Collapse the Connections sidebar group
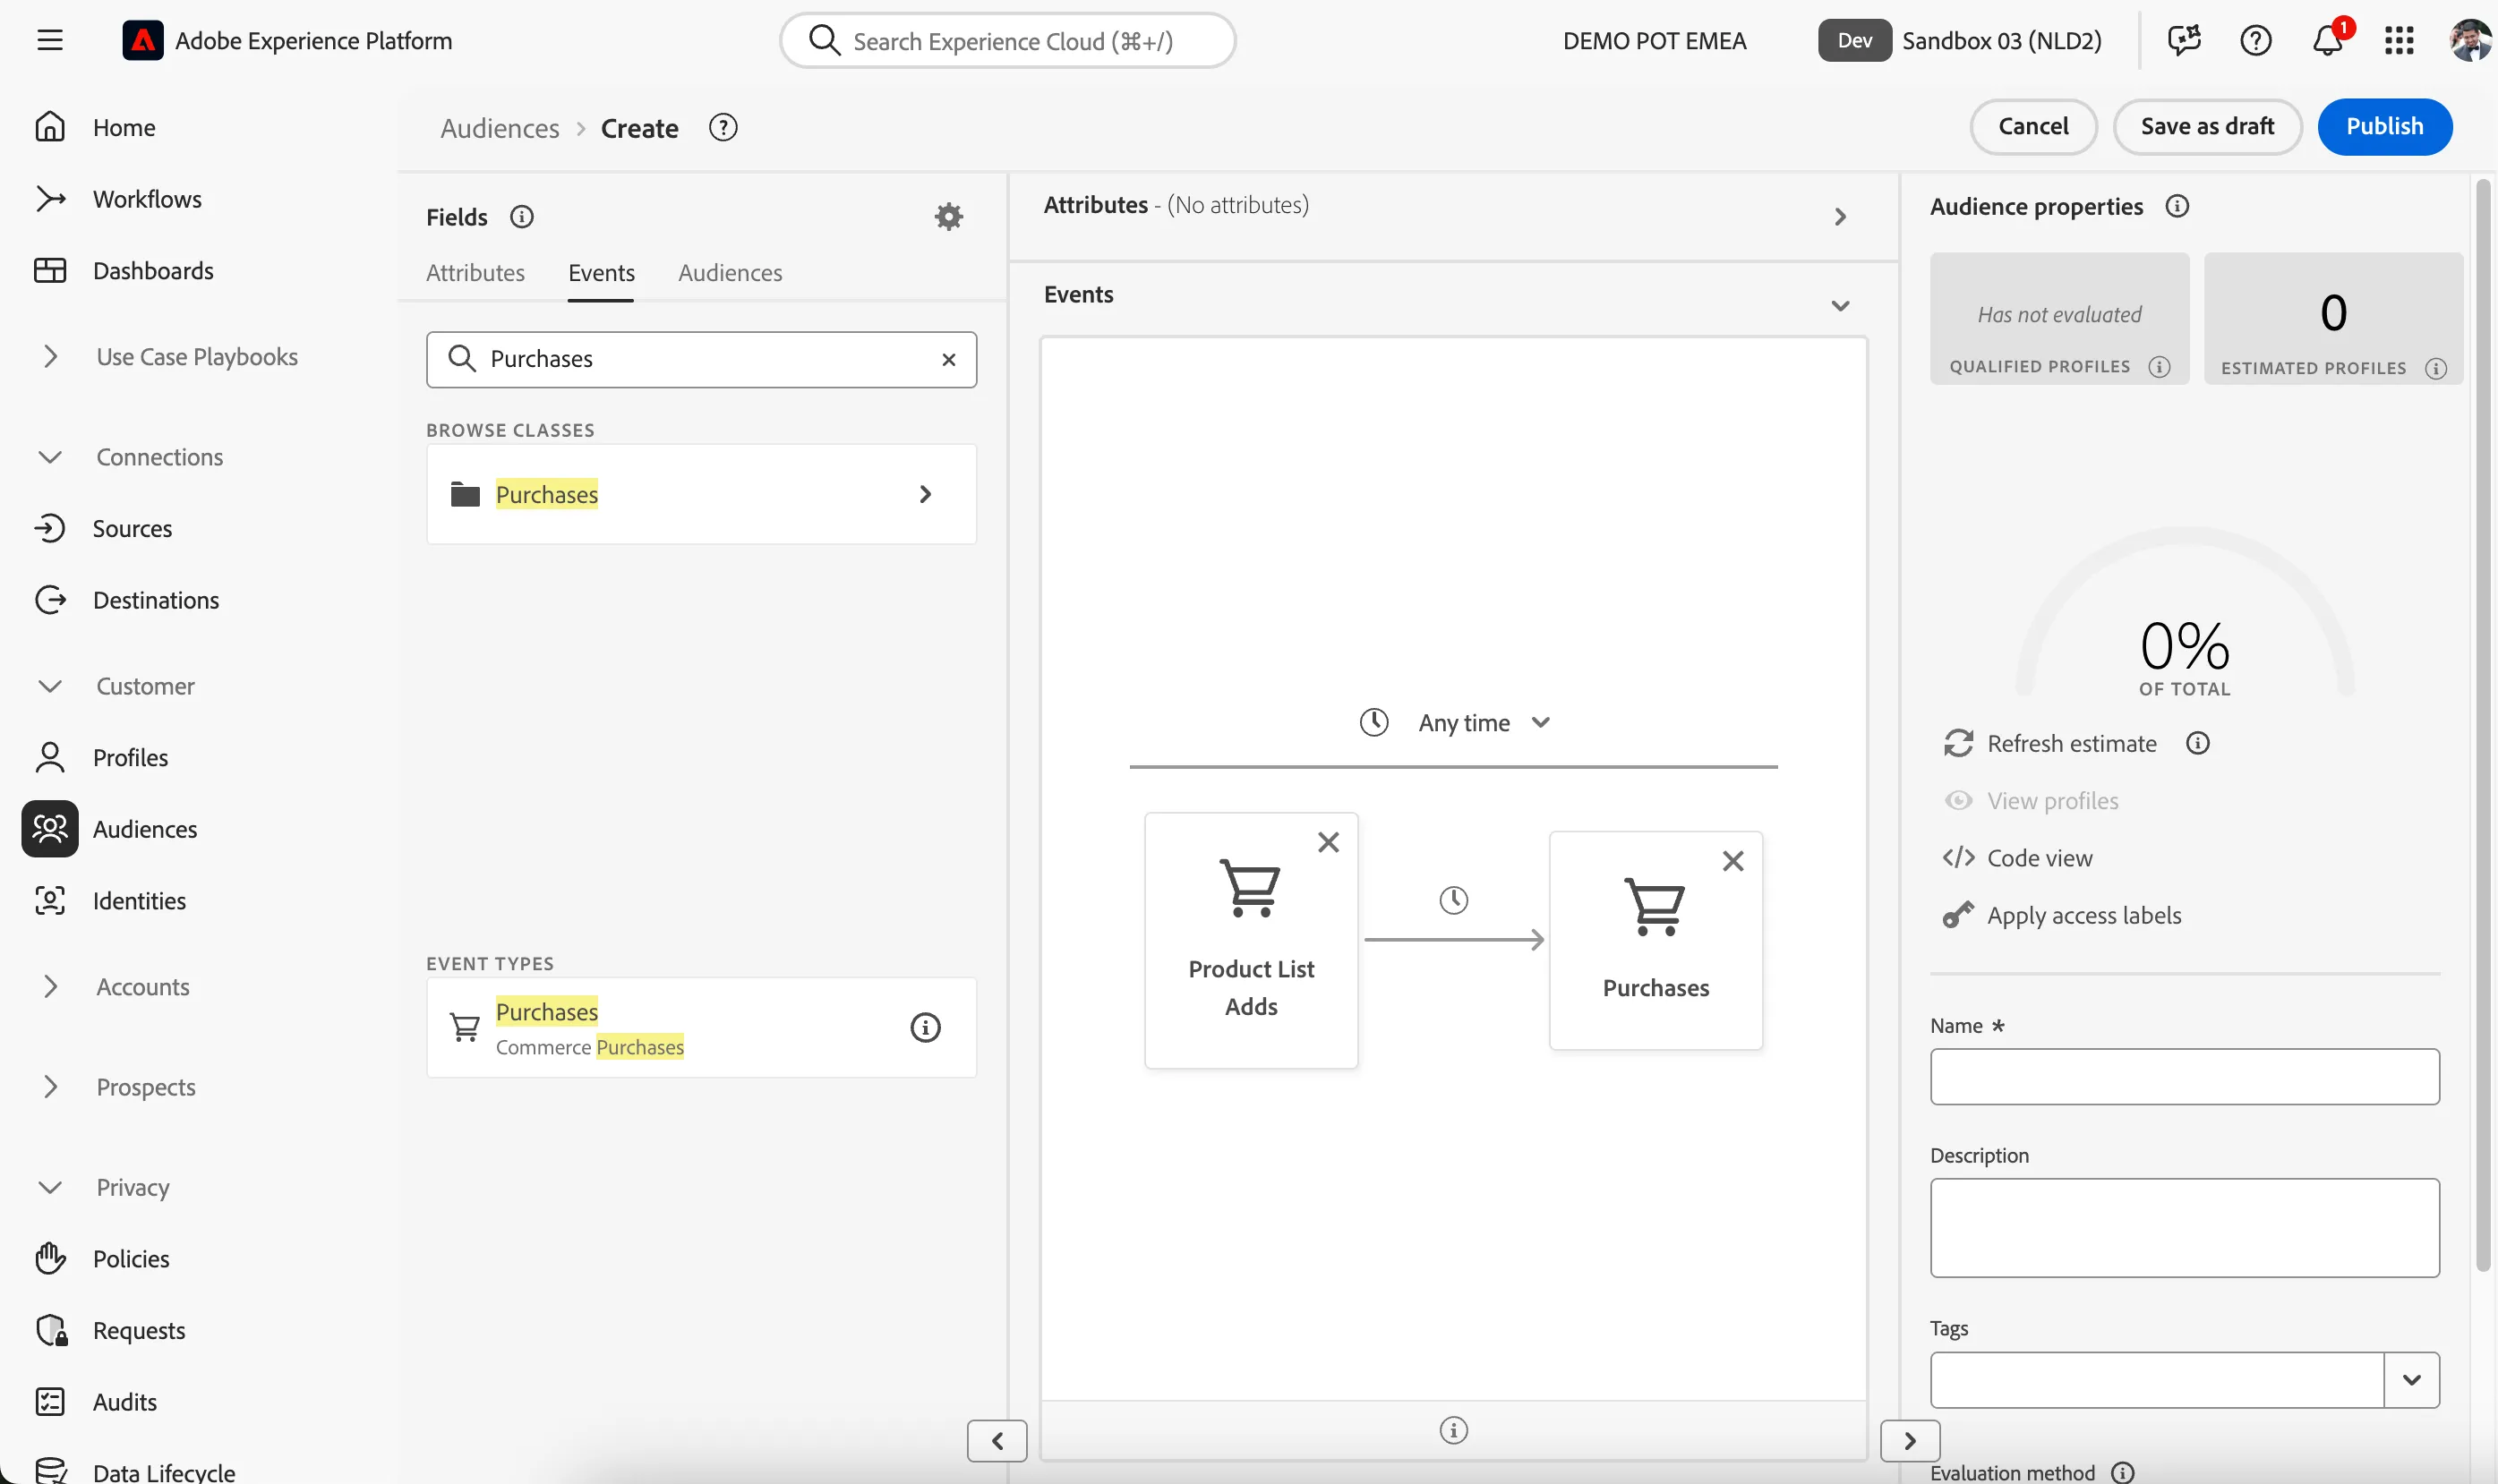The image size is (2498, 1484). click(50, 456)
